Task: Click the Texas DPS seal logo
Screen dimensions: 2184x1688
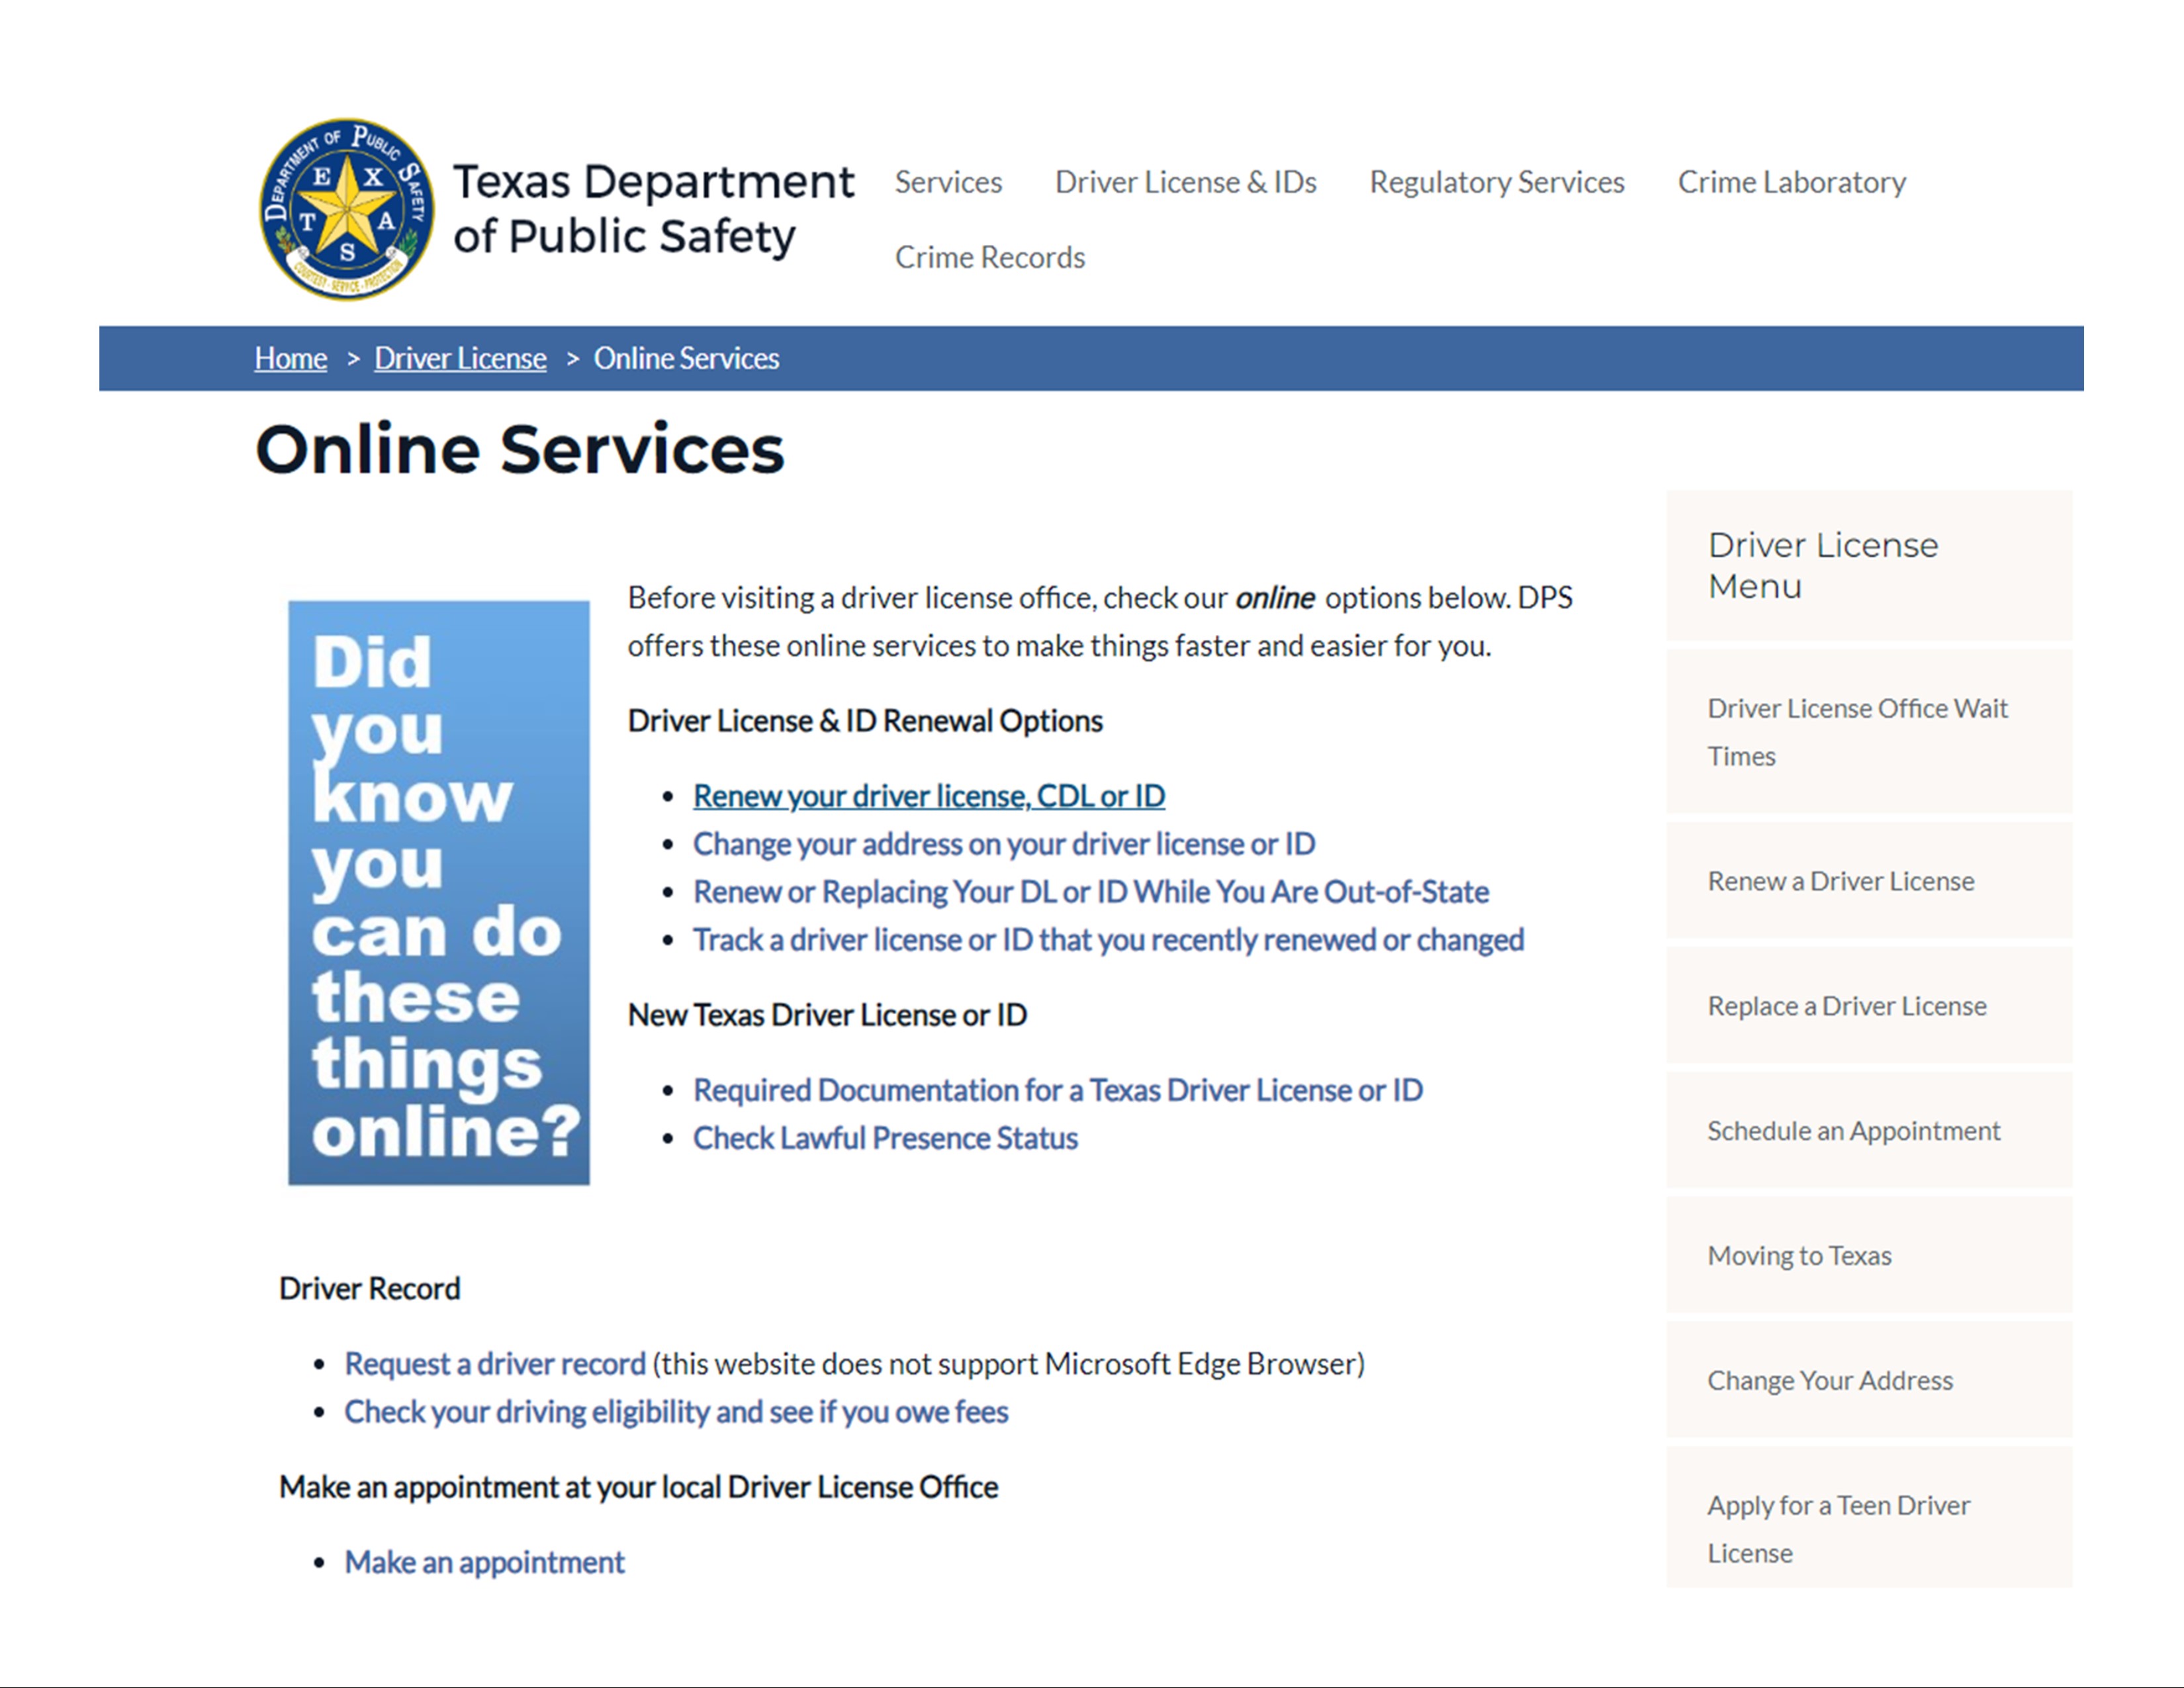Action: pos(347,209)
